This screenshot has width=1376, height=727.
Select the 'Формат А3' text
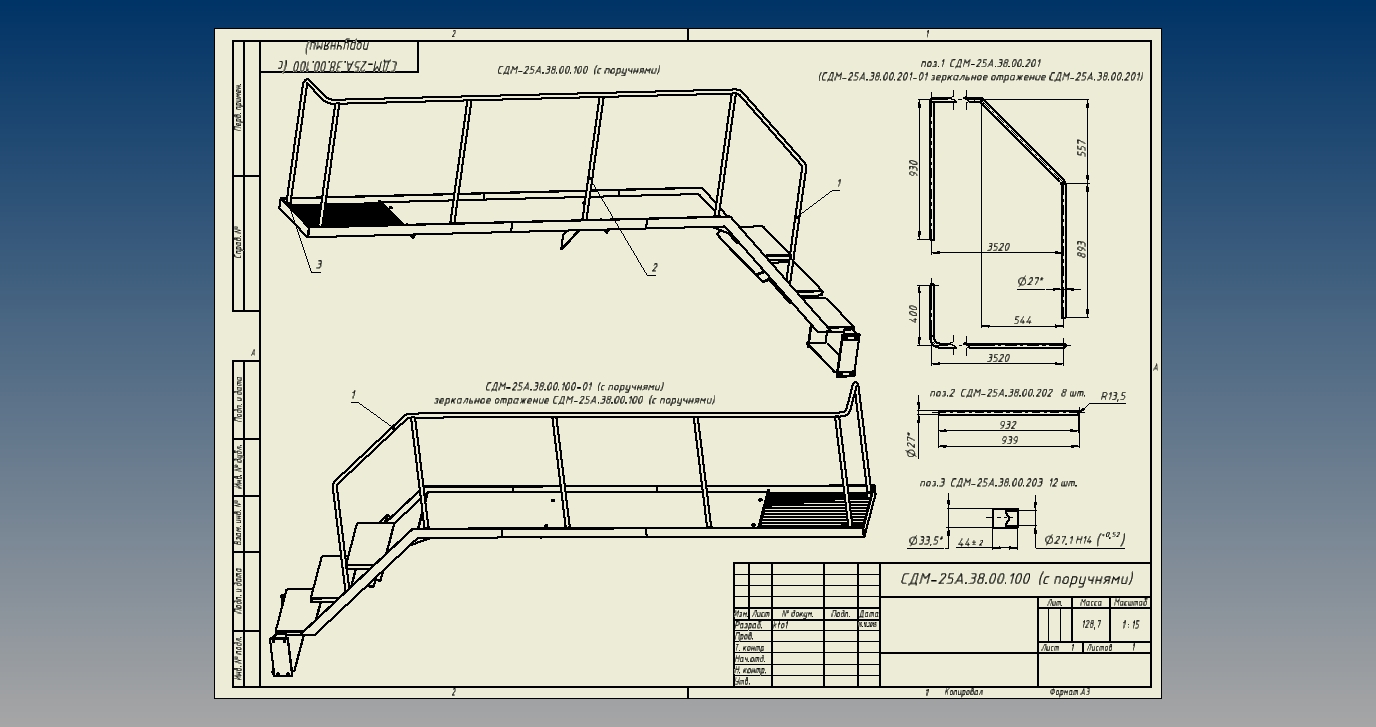(x=1070, y=692)
